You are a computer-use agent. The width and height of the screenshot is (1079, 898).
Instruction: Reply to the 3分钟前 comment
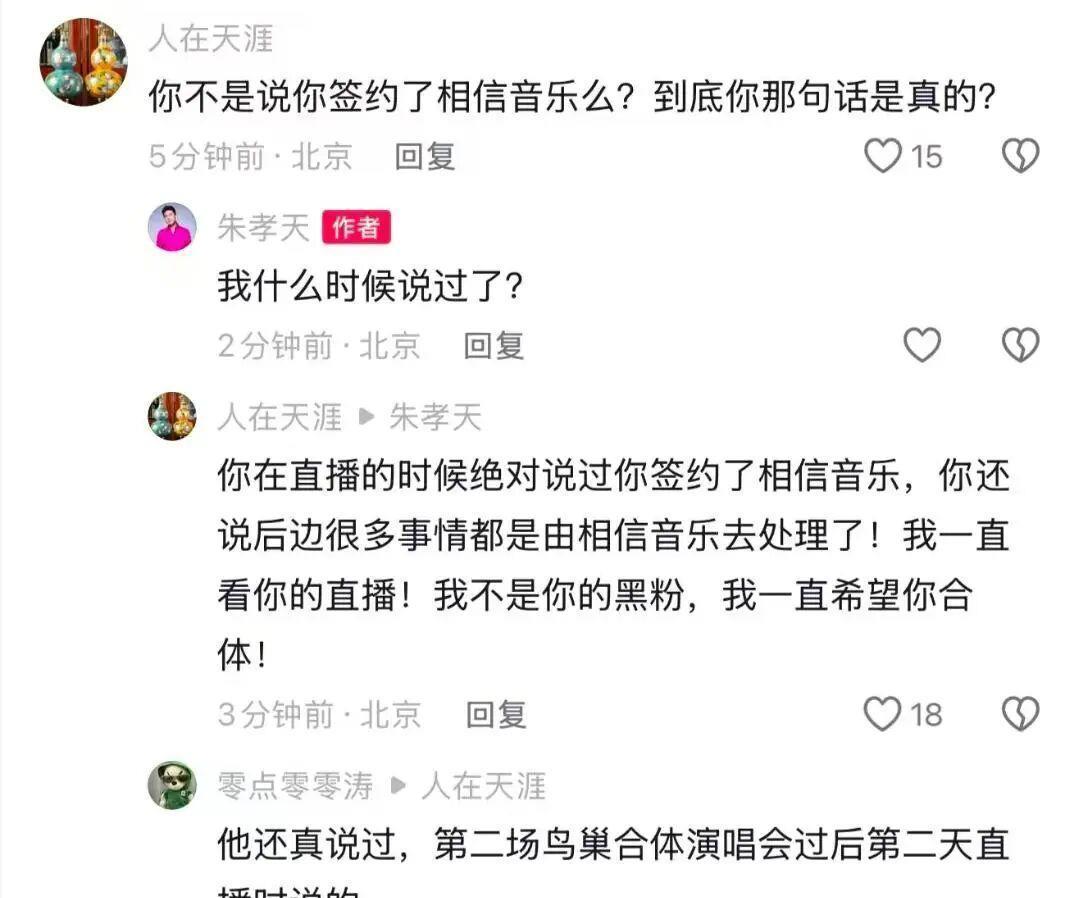tap(496, 714)
